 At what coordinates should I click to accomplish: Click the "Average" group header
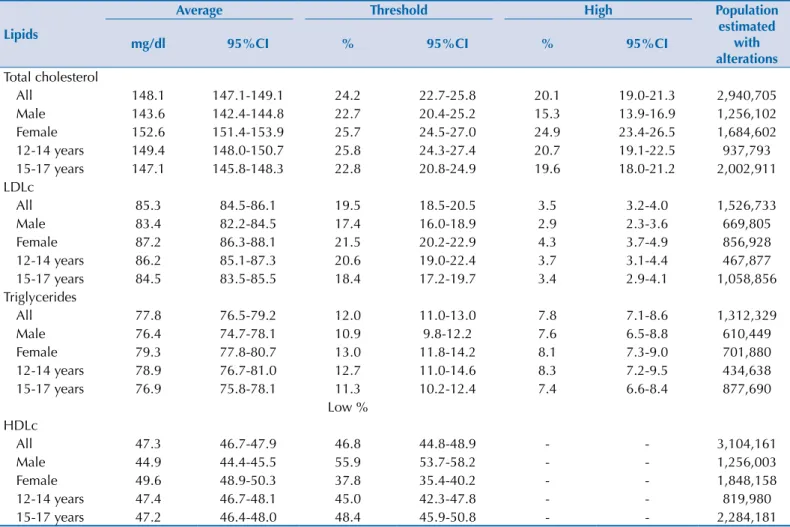tap(199, 10)
